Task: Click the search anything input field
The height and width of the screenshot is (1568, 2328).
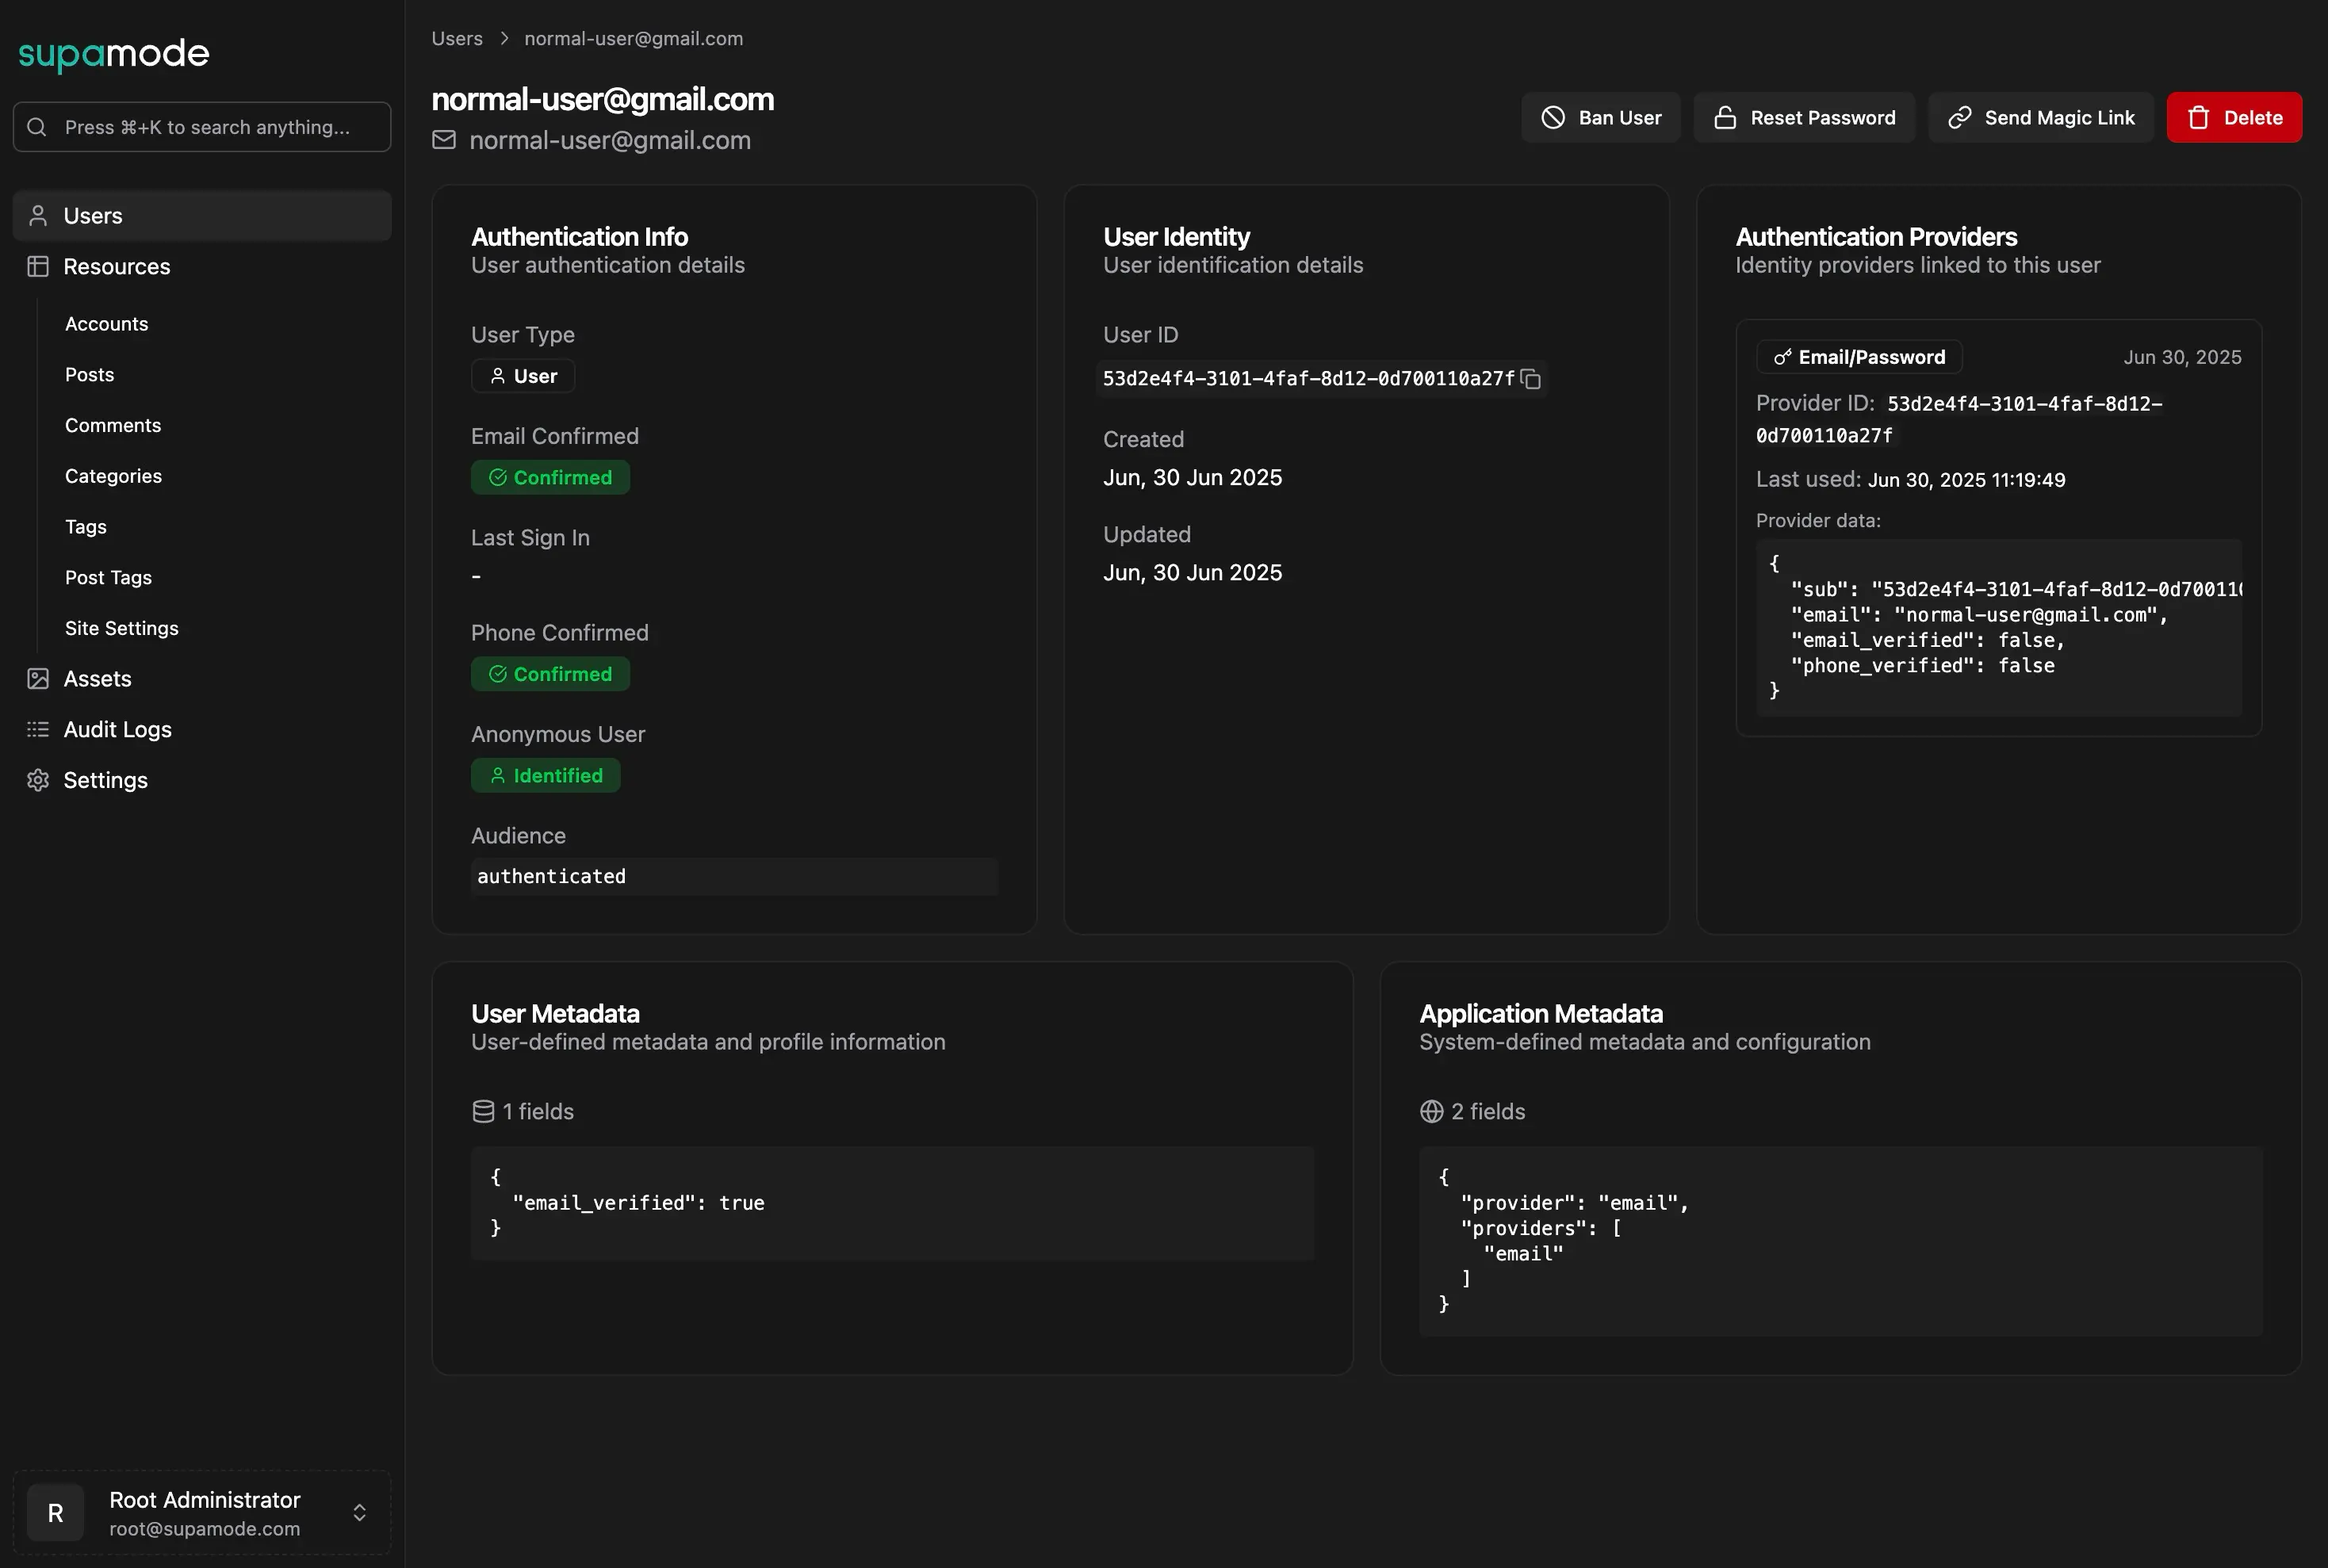Action: pos(201,126)
